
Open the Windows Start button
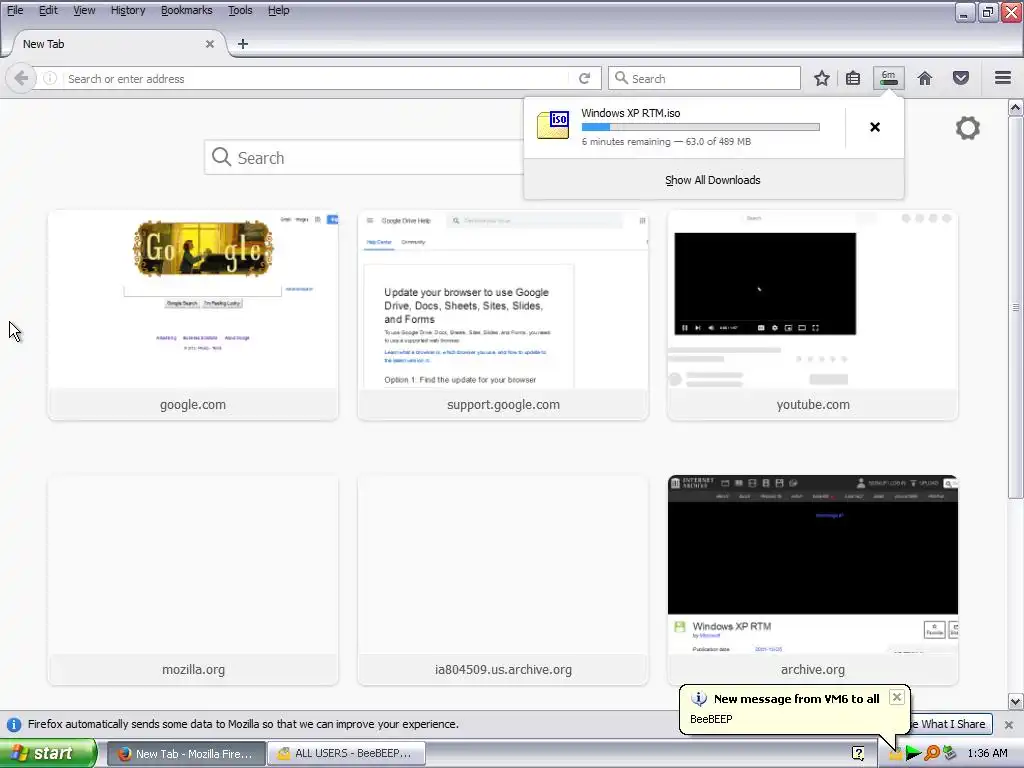click(x=48, y=754)
